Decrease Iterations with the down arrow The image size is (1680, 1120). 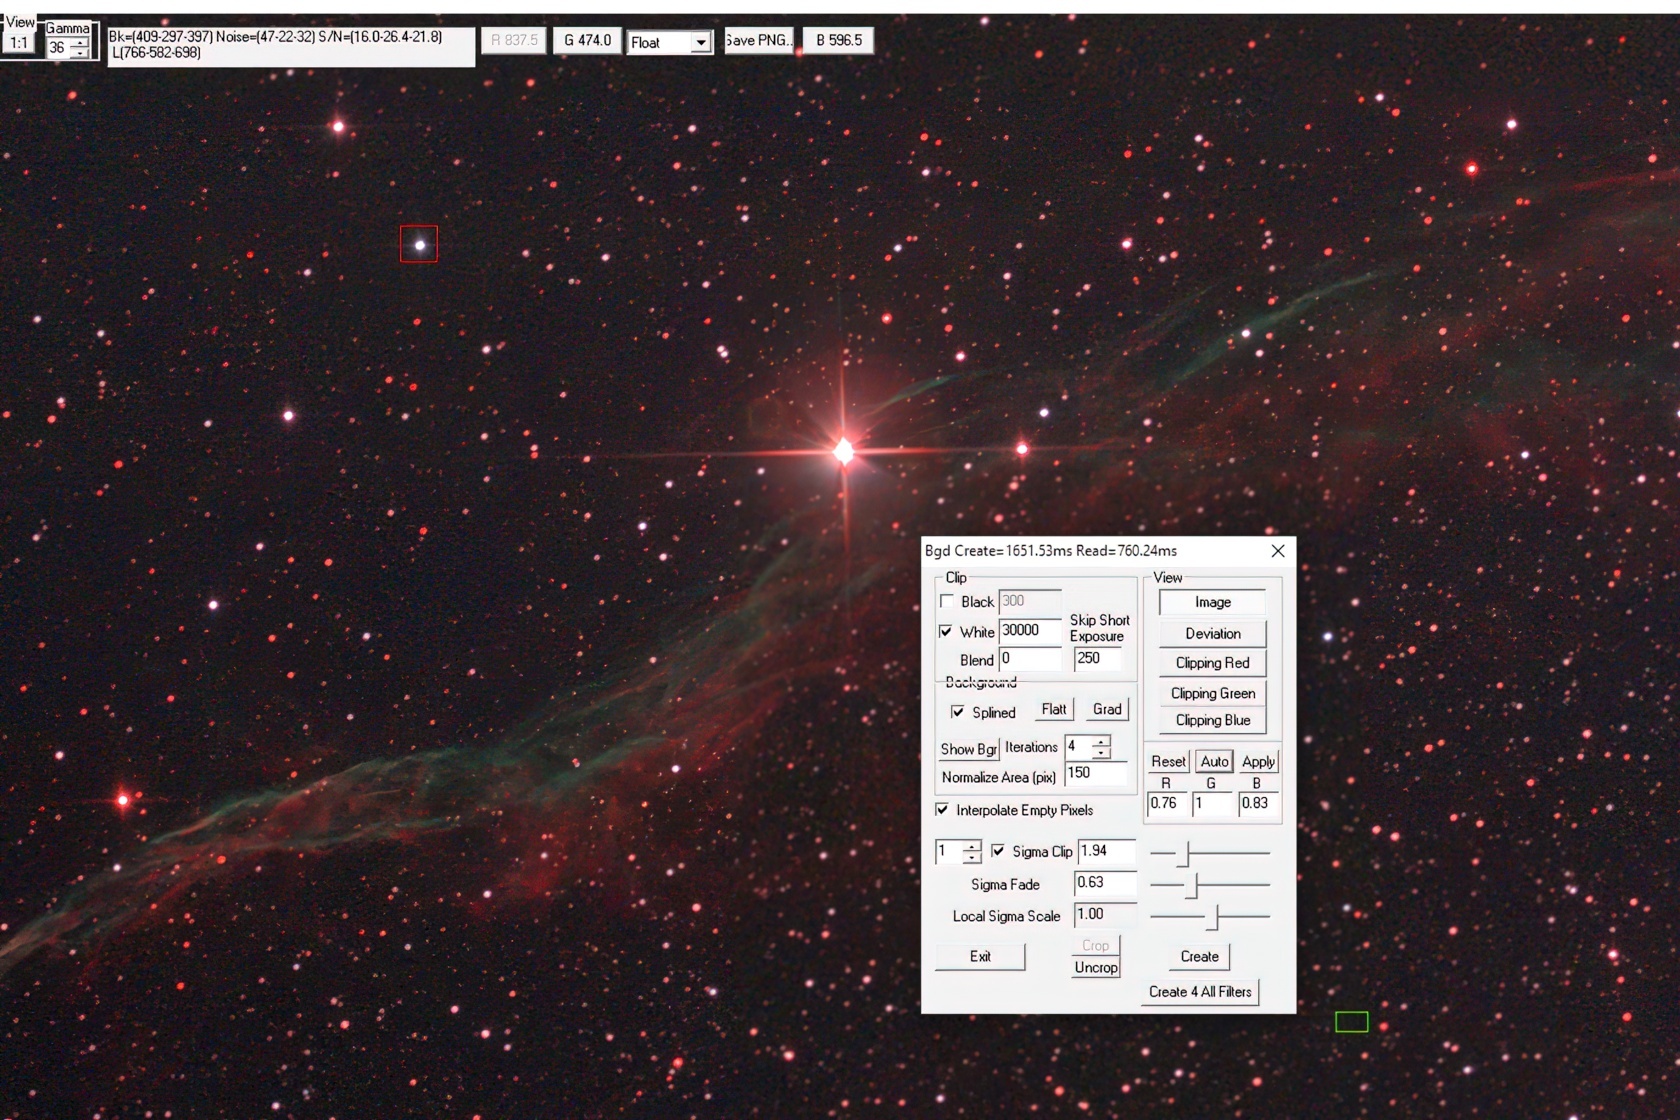tap(1101, 753)
